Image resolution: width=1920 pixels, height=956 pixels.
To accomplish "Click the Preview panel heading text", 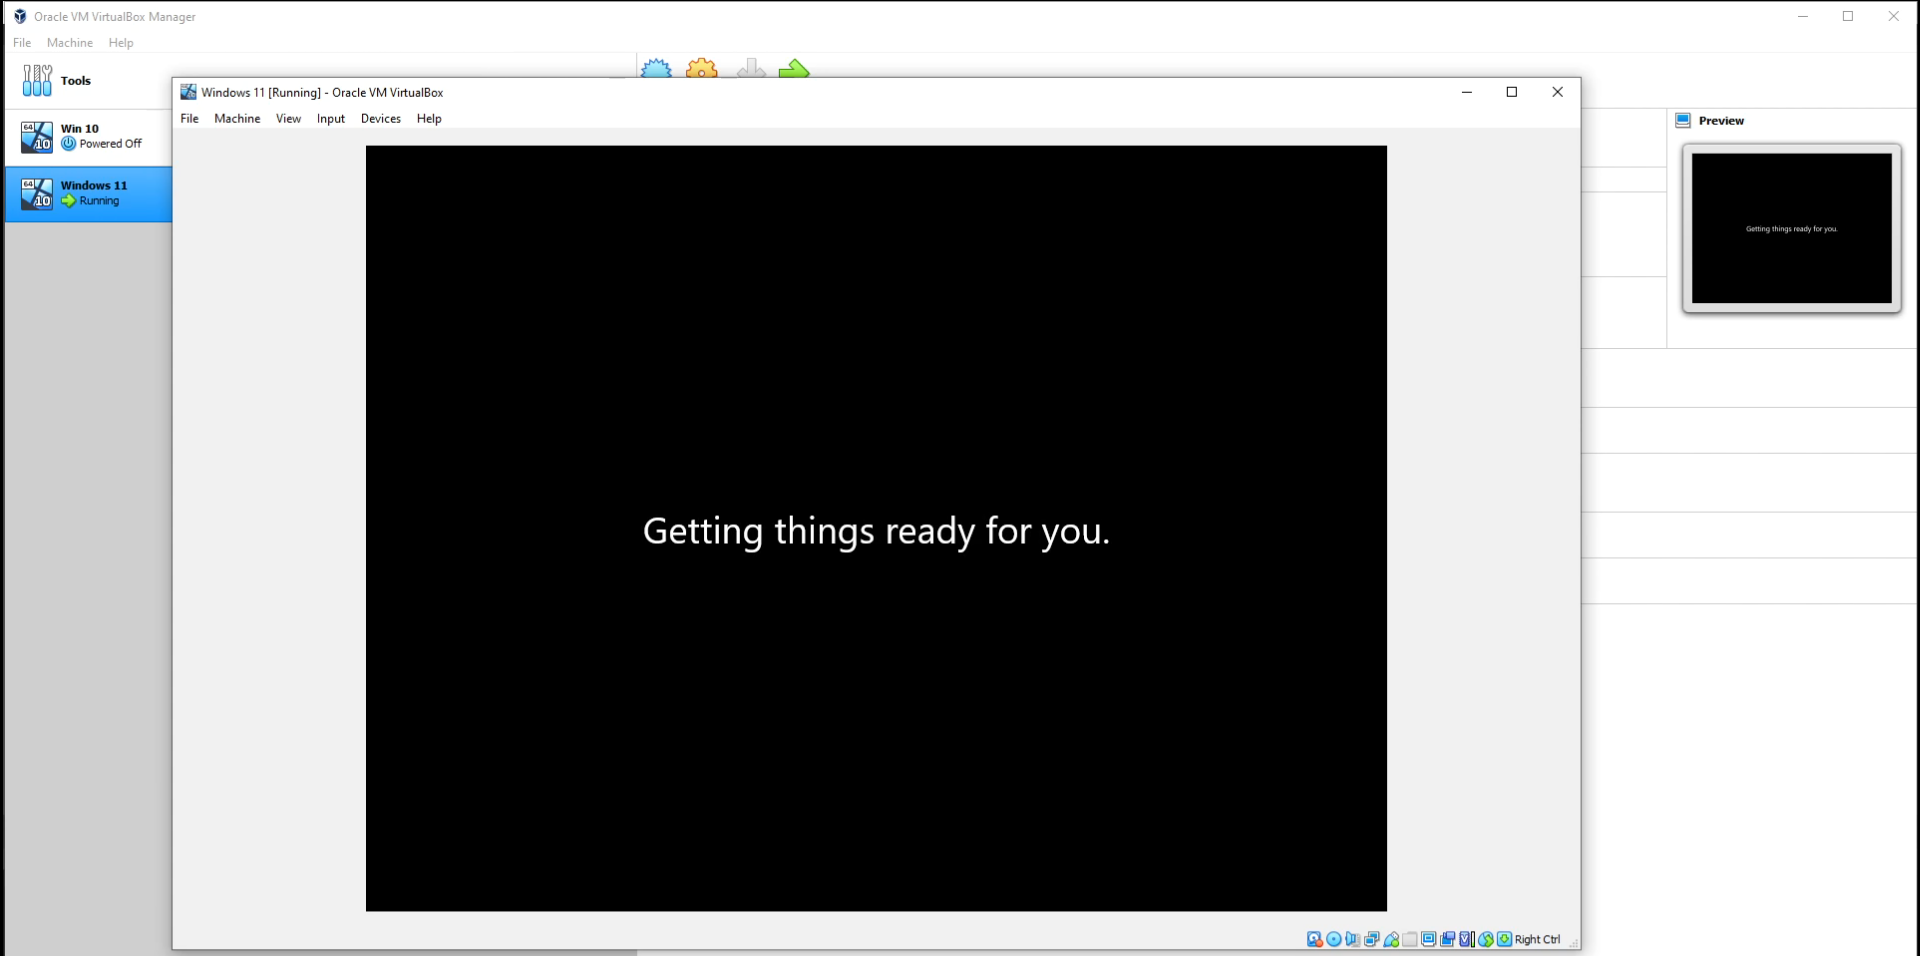I will [x=1721, y=121].
